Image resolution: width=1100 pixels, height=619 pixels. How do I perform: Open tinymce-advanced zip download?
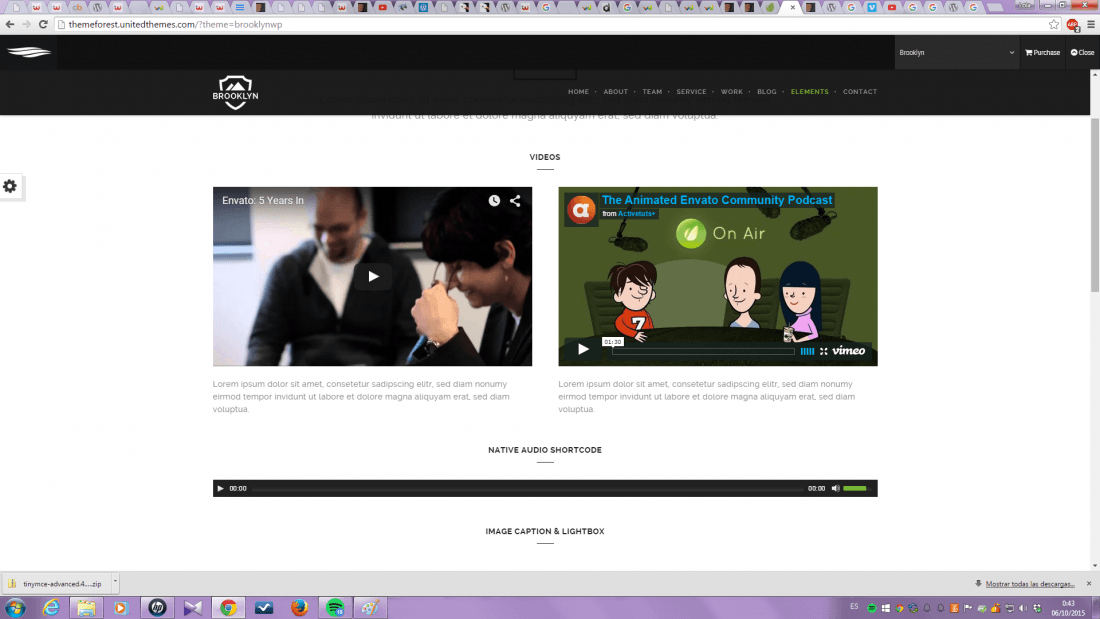[x=56, y=583]
